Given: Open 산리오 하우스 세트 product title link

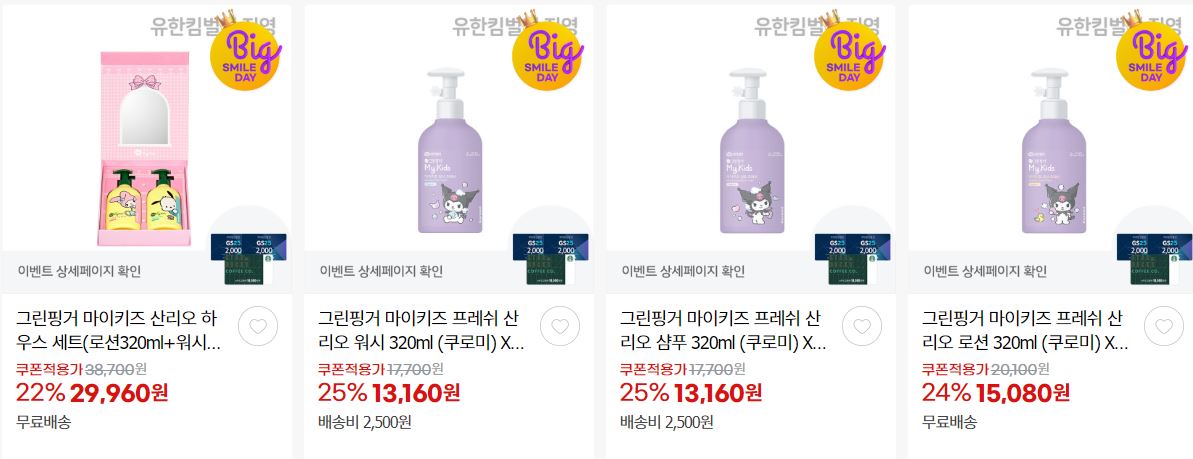Looking at the screenshot, I should 119,330.
